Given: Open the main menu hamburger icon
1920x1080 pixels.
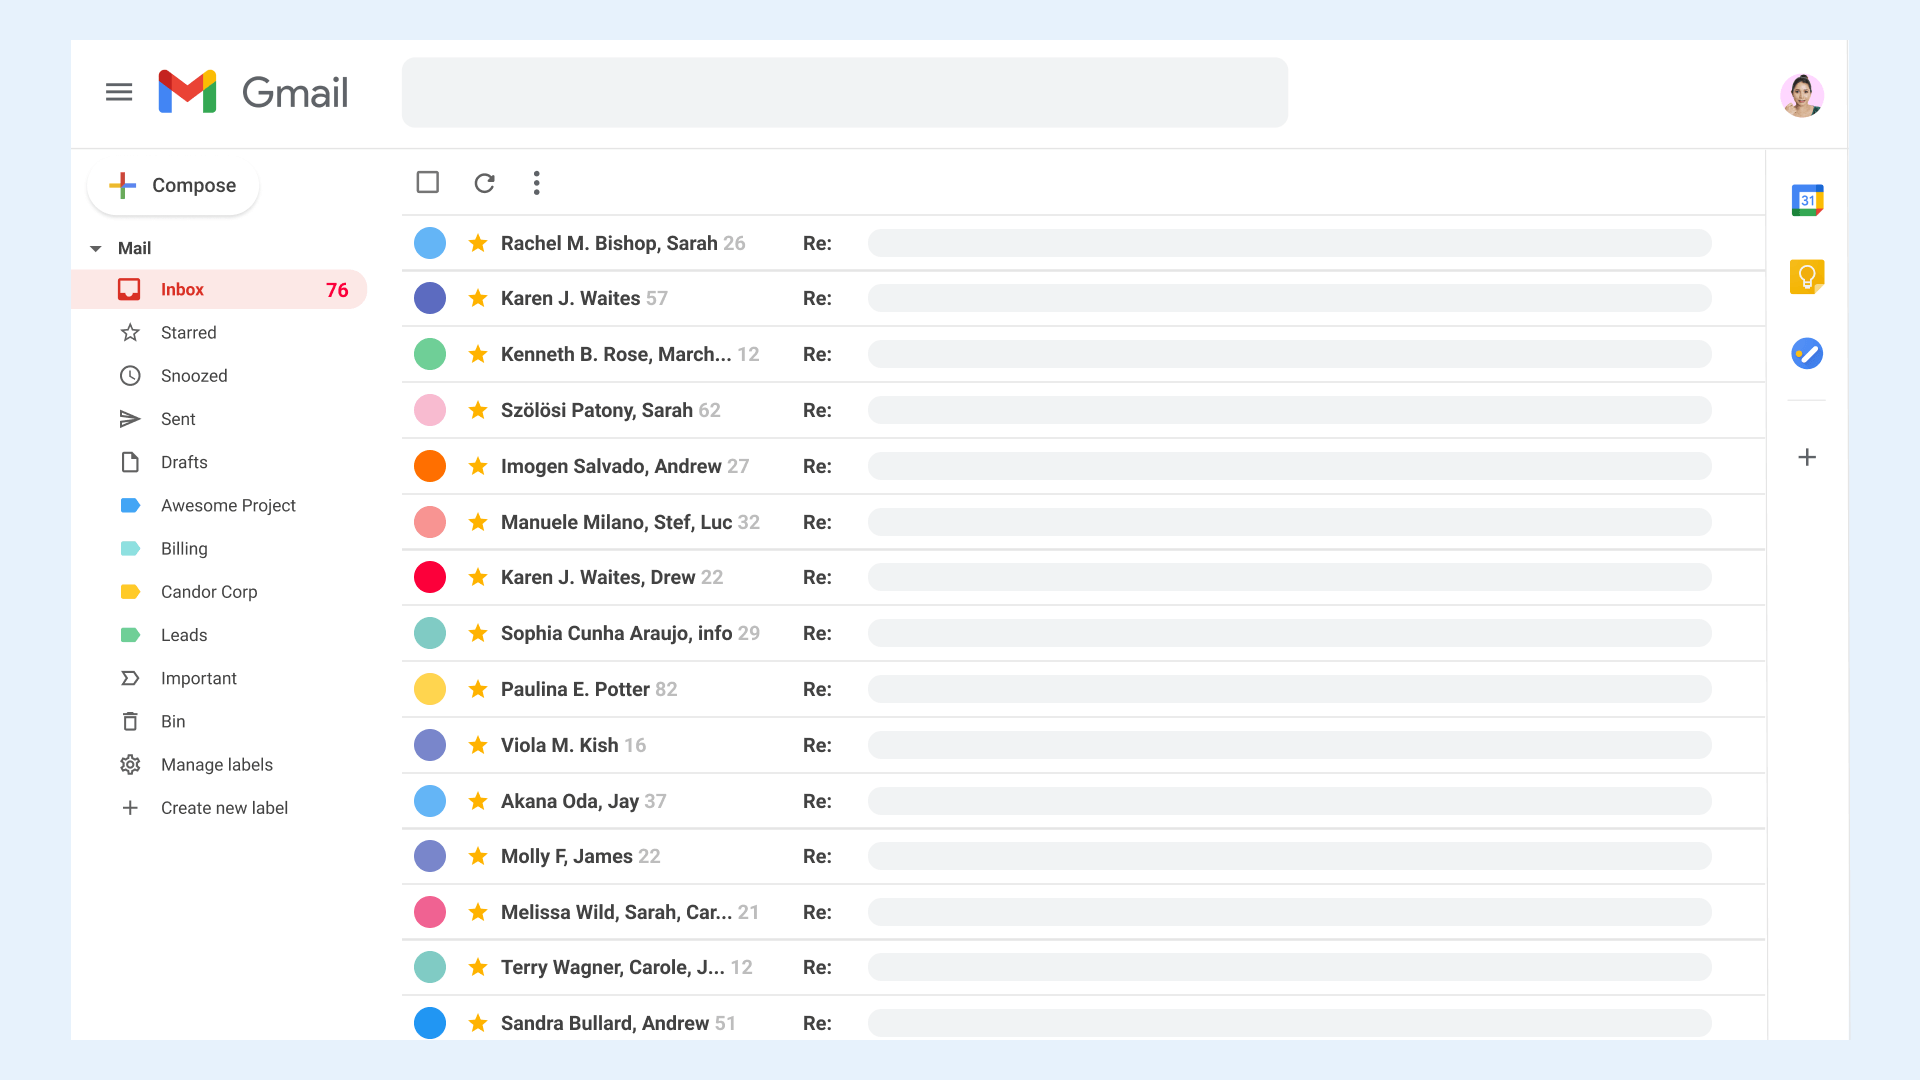Looking at the screenshot, I should click(119, 93).
